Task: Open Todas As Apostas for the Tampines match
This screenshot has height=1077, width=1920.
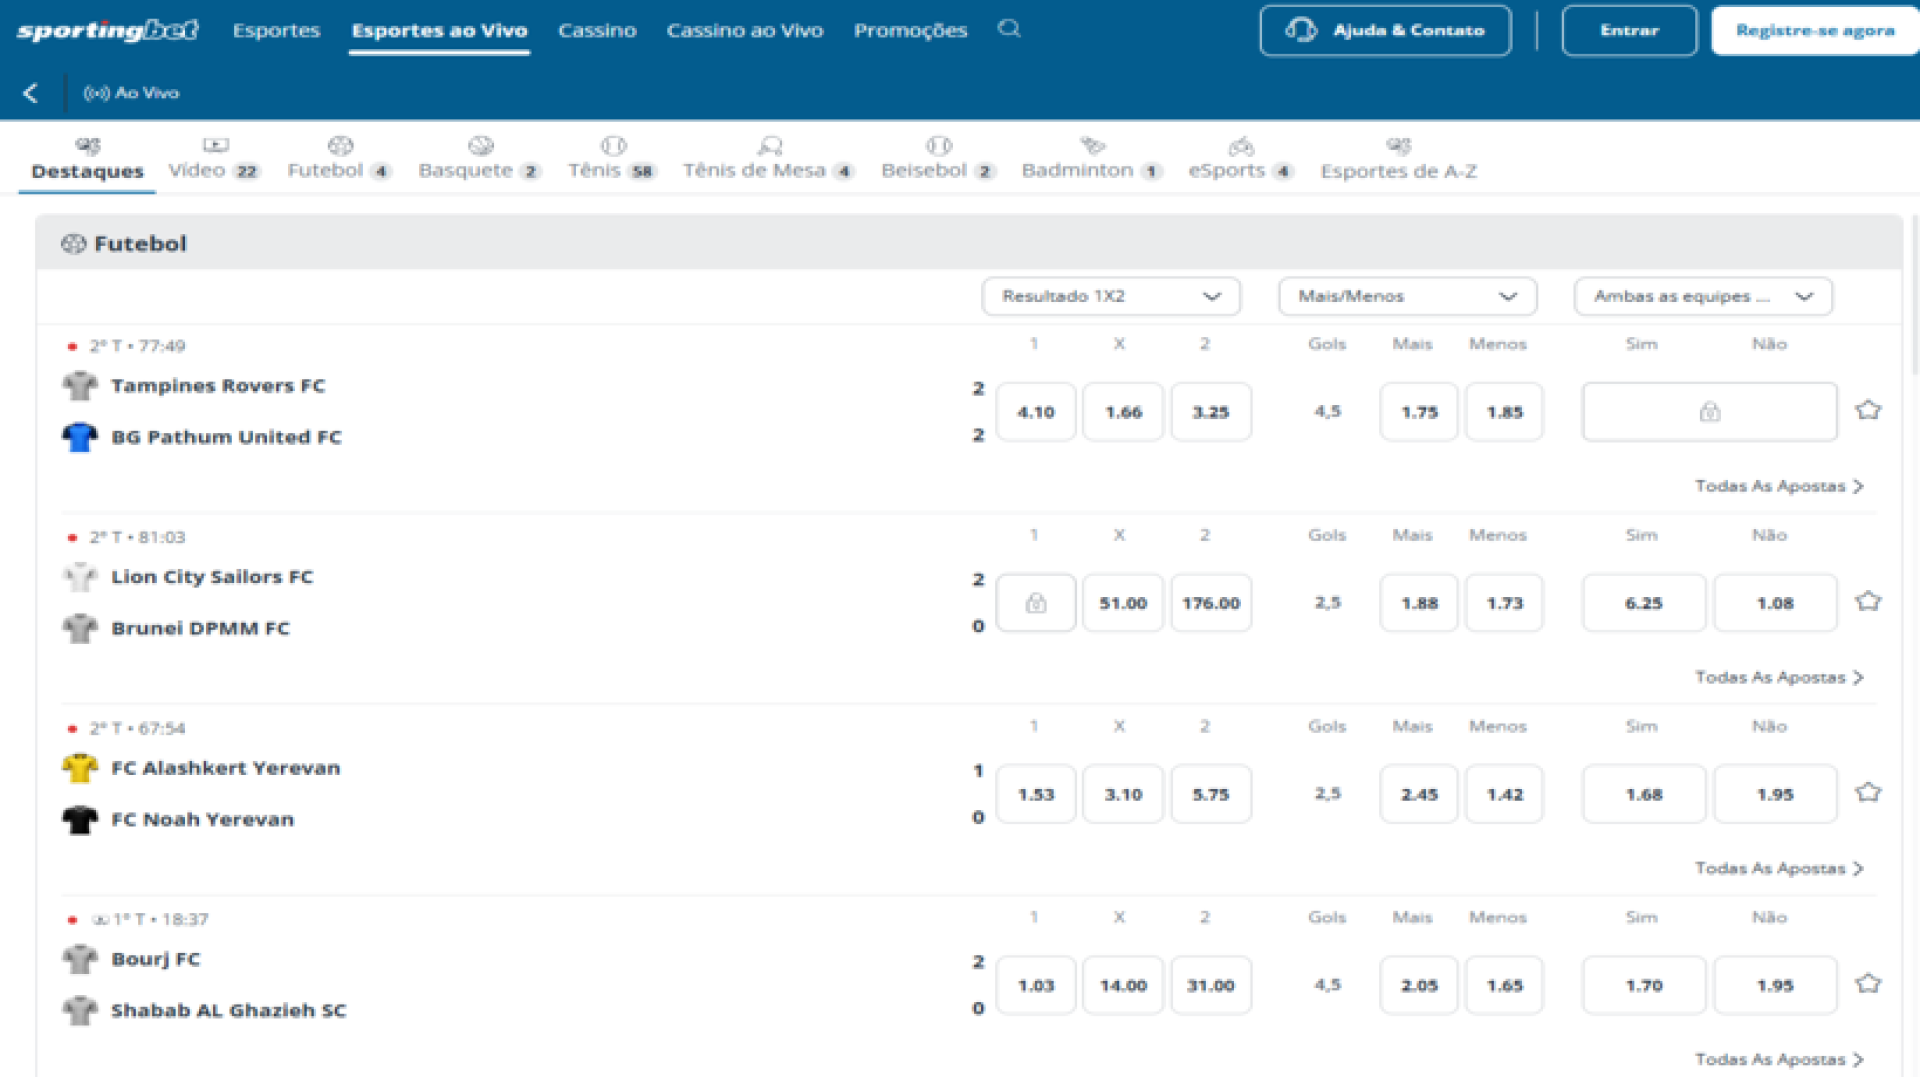Action: tap(1776, 485)
